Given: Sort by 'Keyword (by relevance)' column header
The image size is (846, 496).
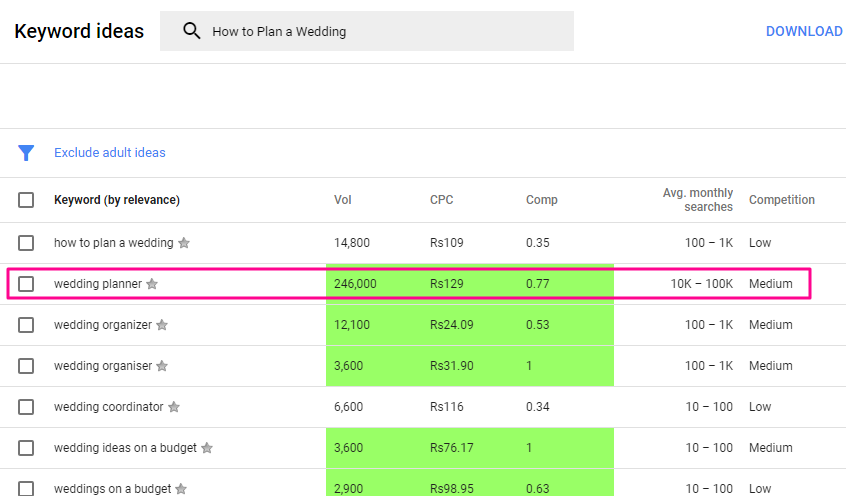Looking at the screenshot, I should [117, 200].
